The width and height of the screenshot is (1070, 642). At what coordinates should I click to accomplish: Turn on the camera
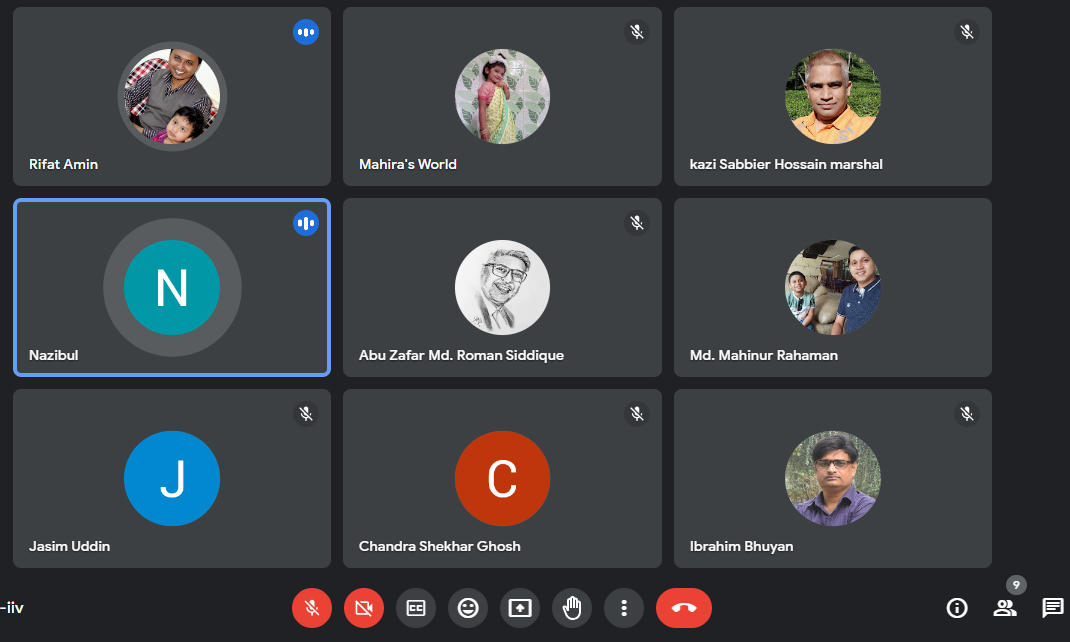[364, 607]
